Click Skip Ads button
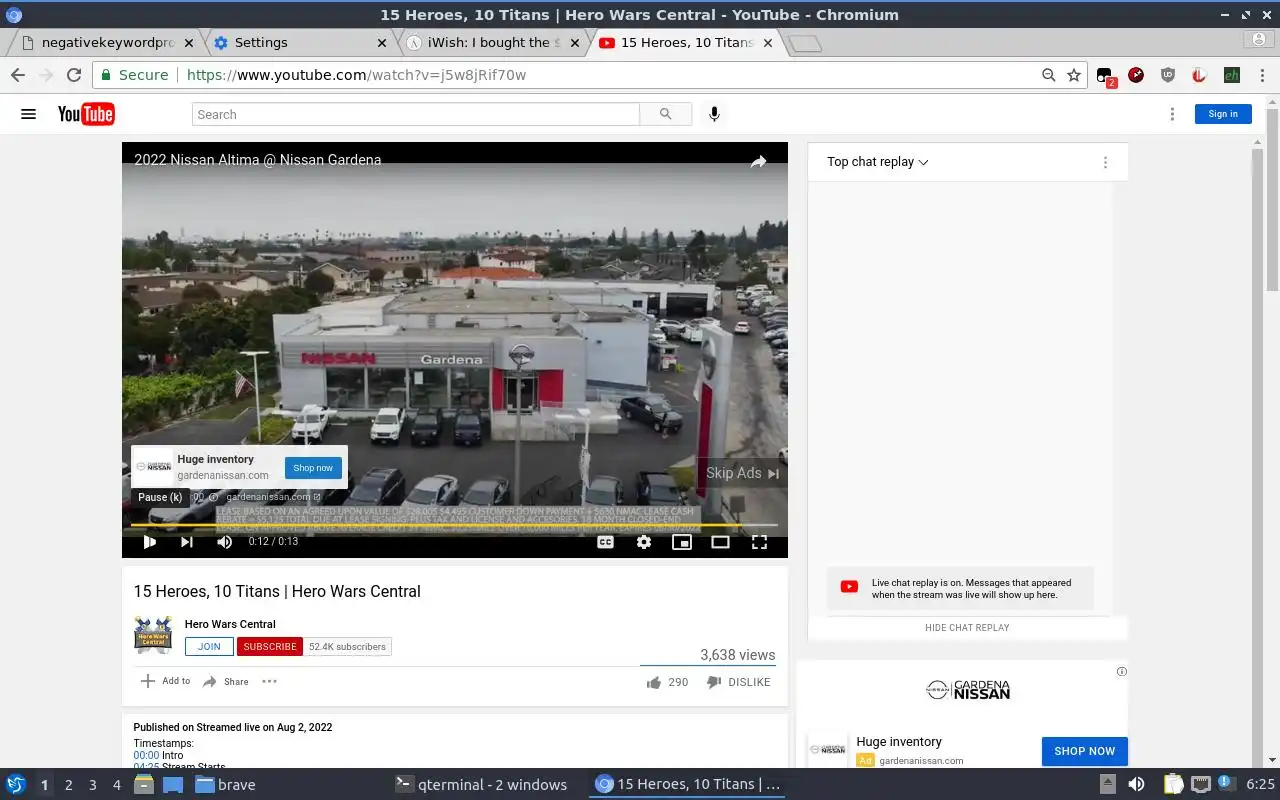 (x=742, y=473)
